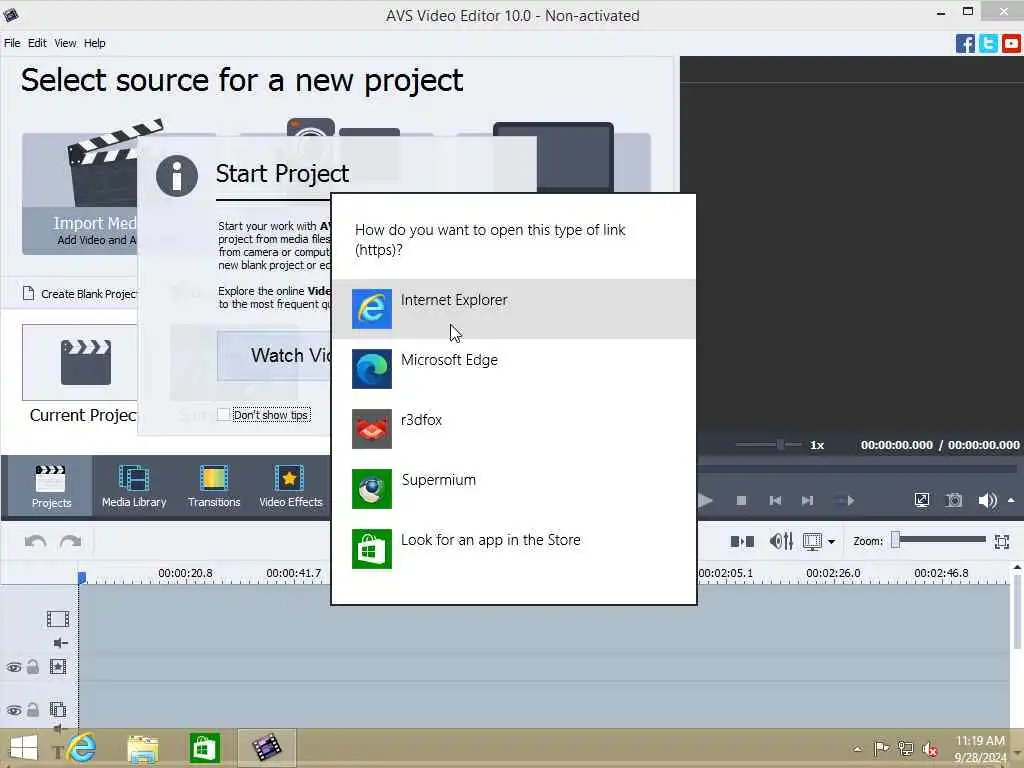
Task: Click the Undo arrow
Action: tap(35, 541)
